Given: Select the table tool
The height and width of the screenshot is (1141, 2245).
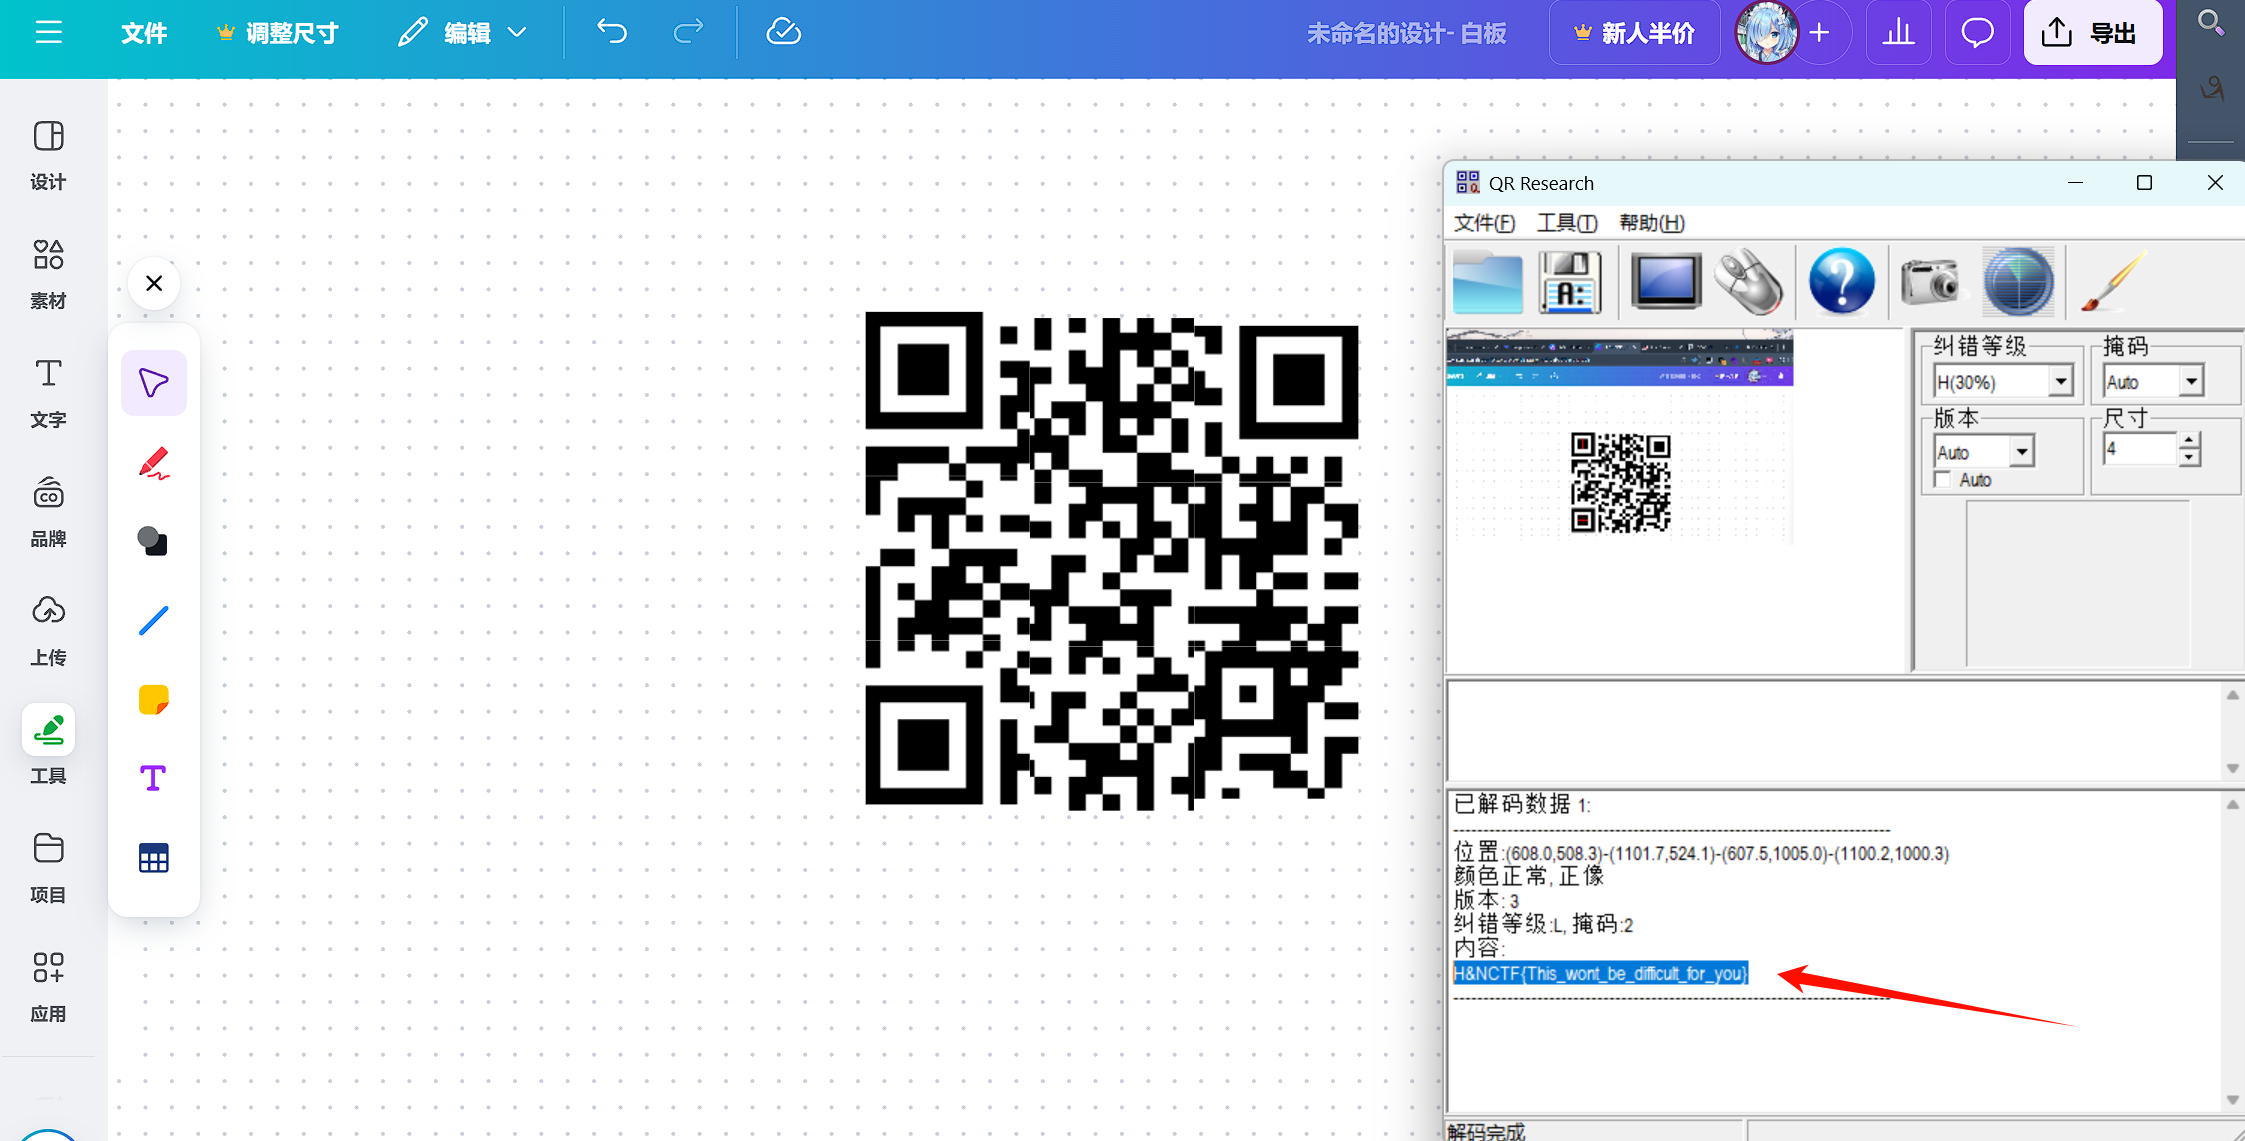Looking at the screenshot, I should [154, 858].
